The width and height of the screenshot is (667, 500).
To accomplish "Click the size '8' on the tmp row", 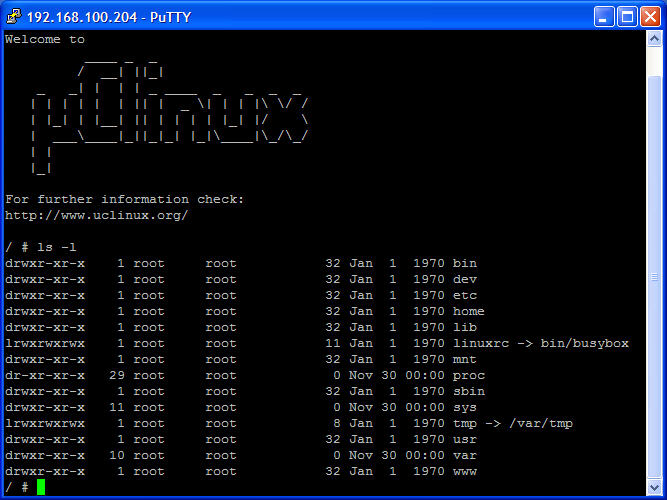I will pyautogui.click(x=336, y=424).
